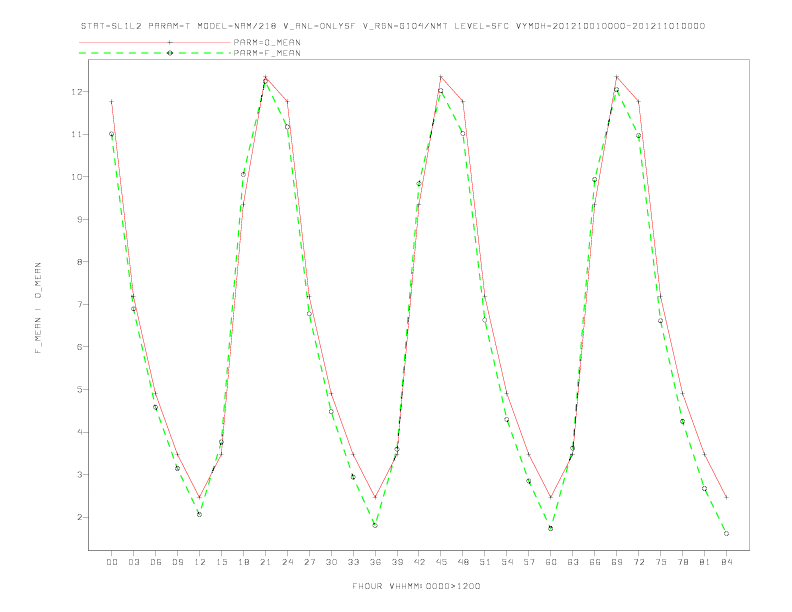The width and height of the screenshot is (792, 612).
Task: Click the x-axis forecast hour label 33
Action: pos(353,562)
